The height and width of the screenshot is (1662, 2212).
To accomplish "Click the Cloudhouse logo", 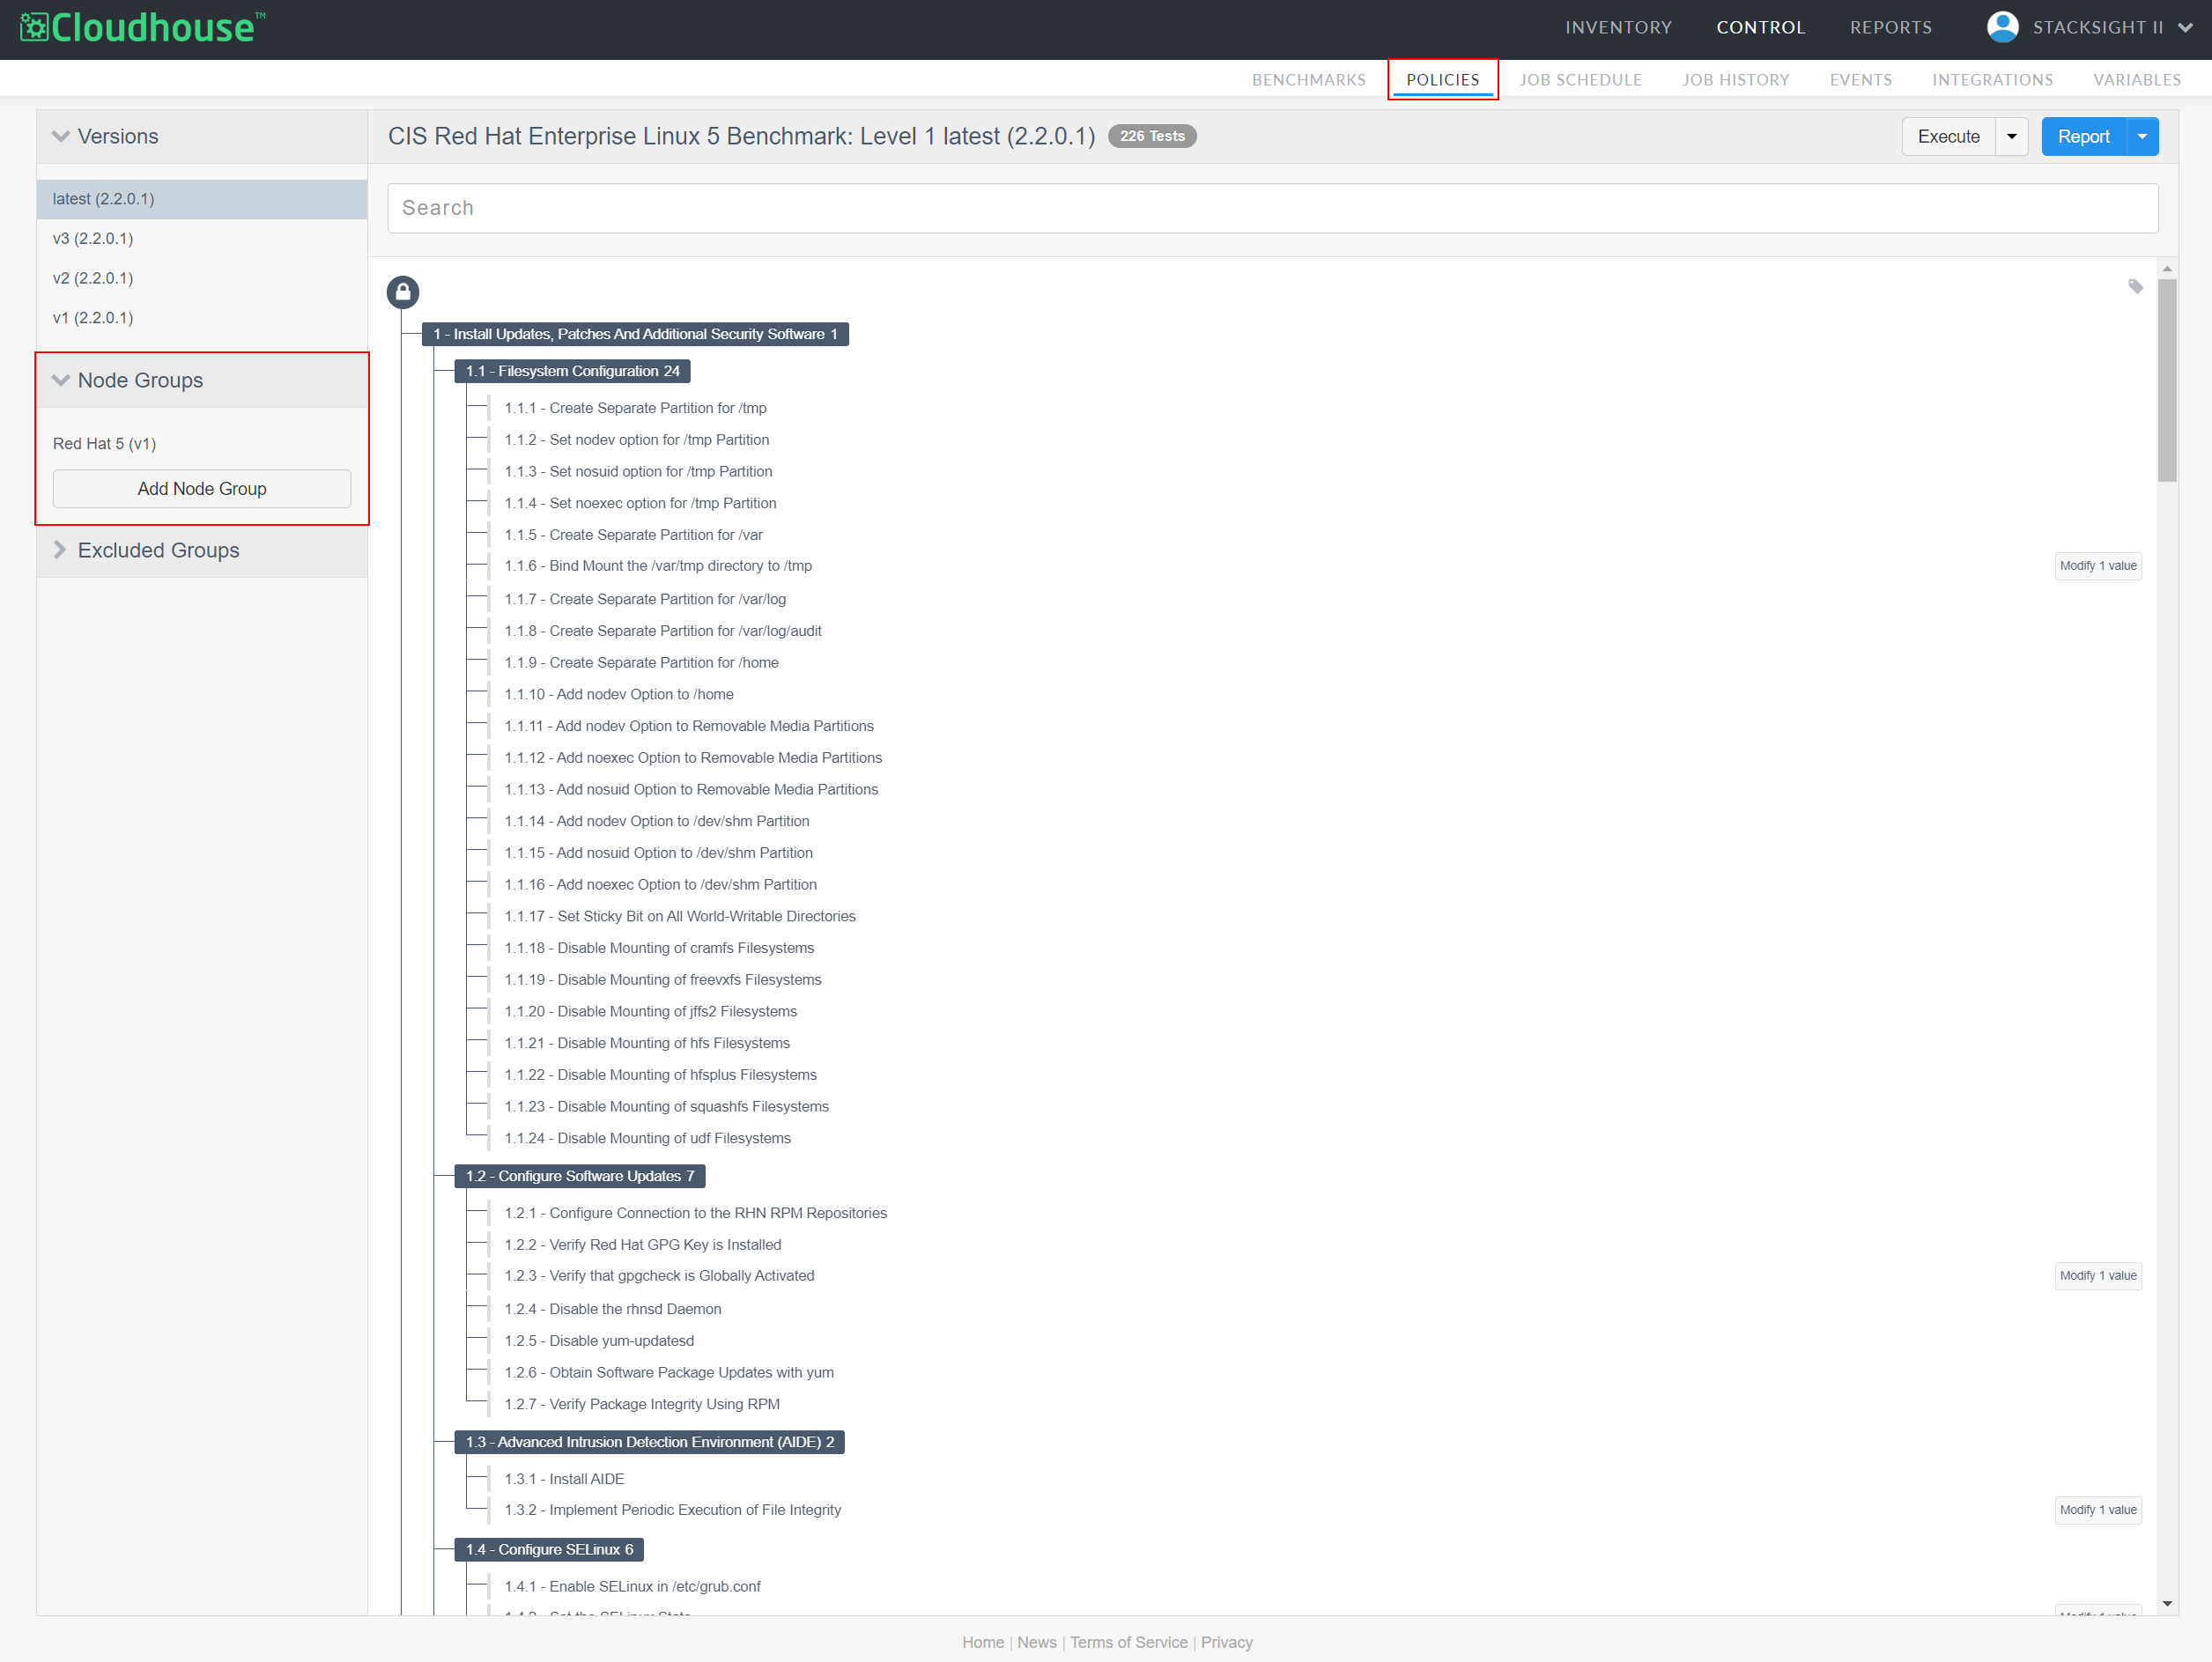I will pos(142,27).
